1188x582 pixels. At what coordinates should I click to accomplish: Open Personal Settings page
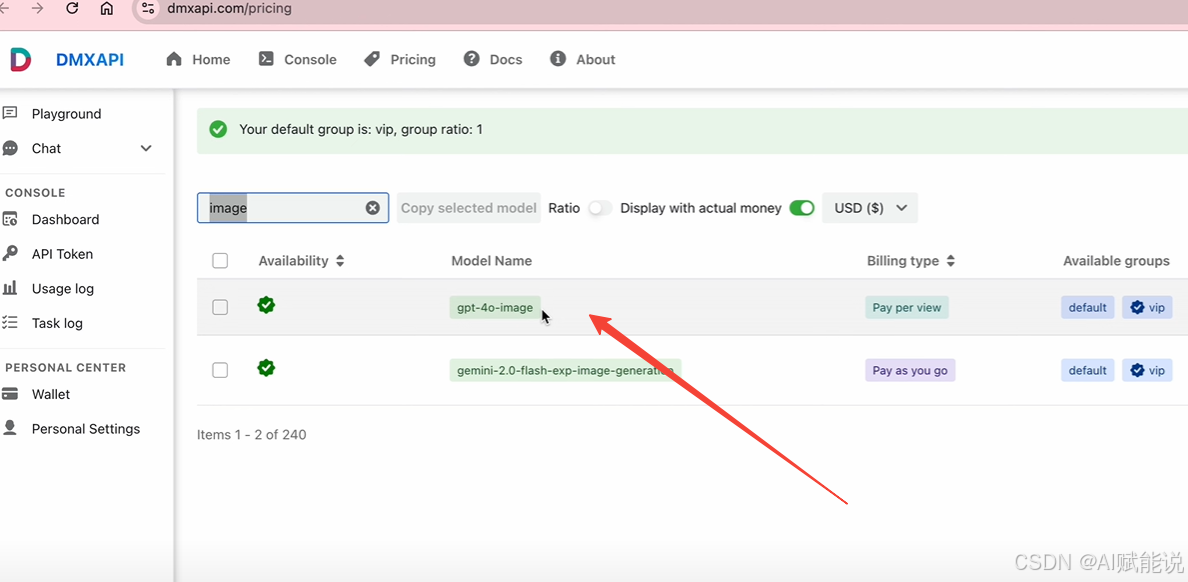click(x=86, y=429)
